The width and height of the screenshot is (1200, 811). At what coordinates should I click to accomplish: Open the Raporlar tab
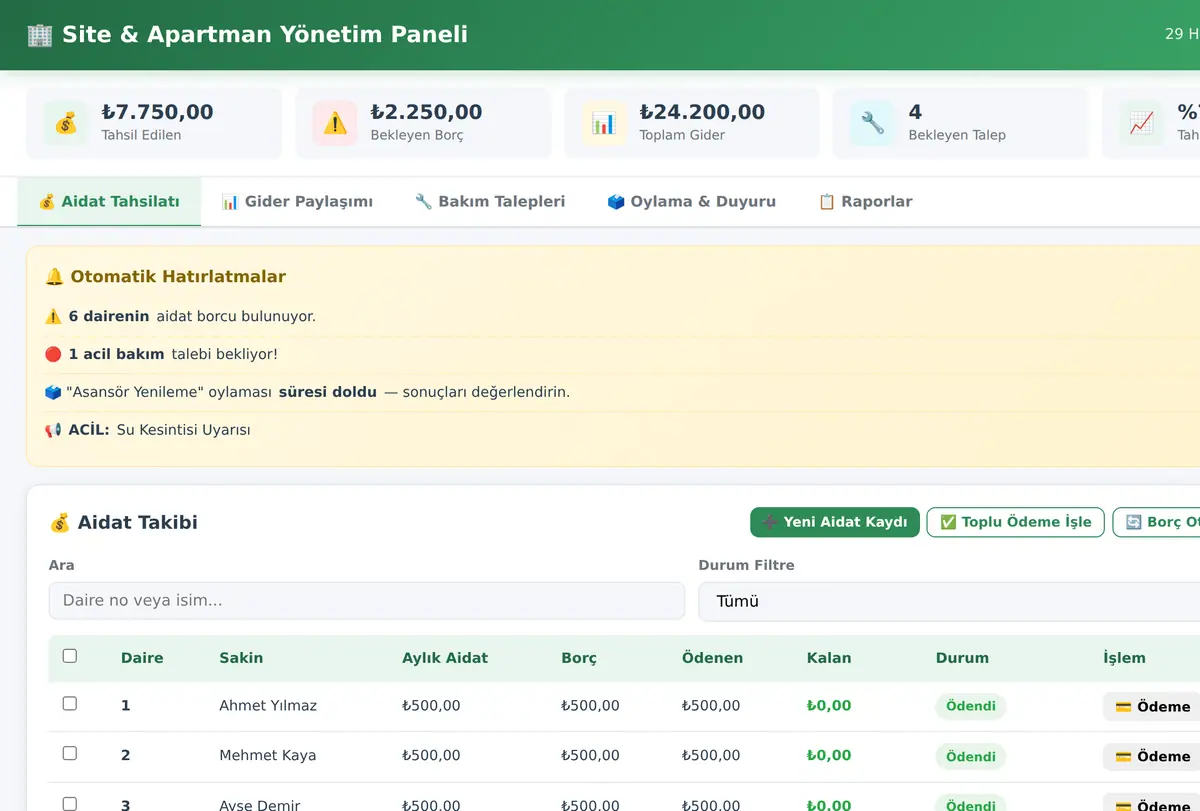(x=865, y=202)
